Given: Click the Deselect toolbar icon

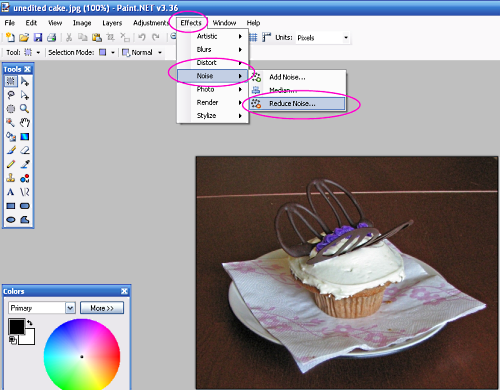Looking at the screenshot, I should point(125,37).
